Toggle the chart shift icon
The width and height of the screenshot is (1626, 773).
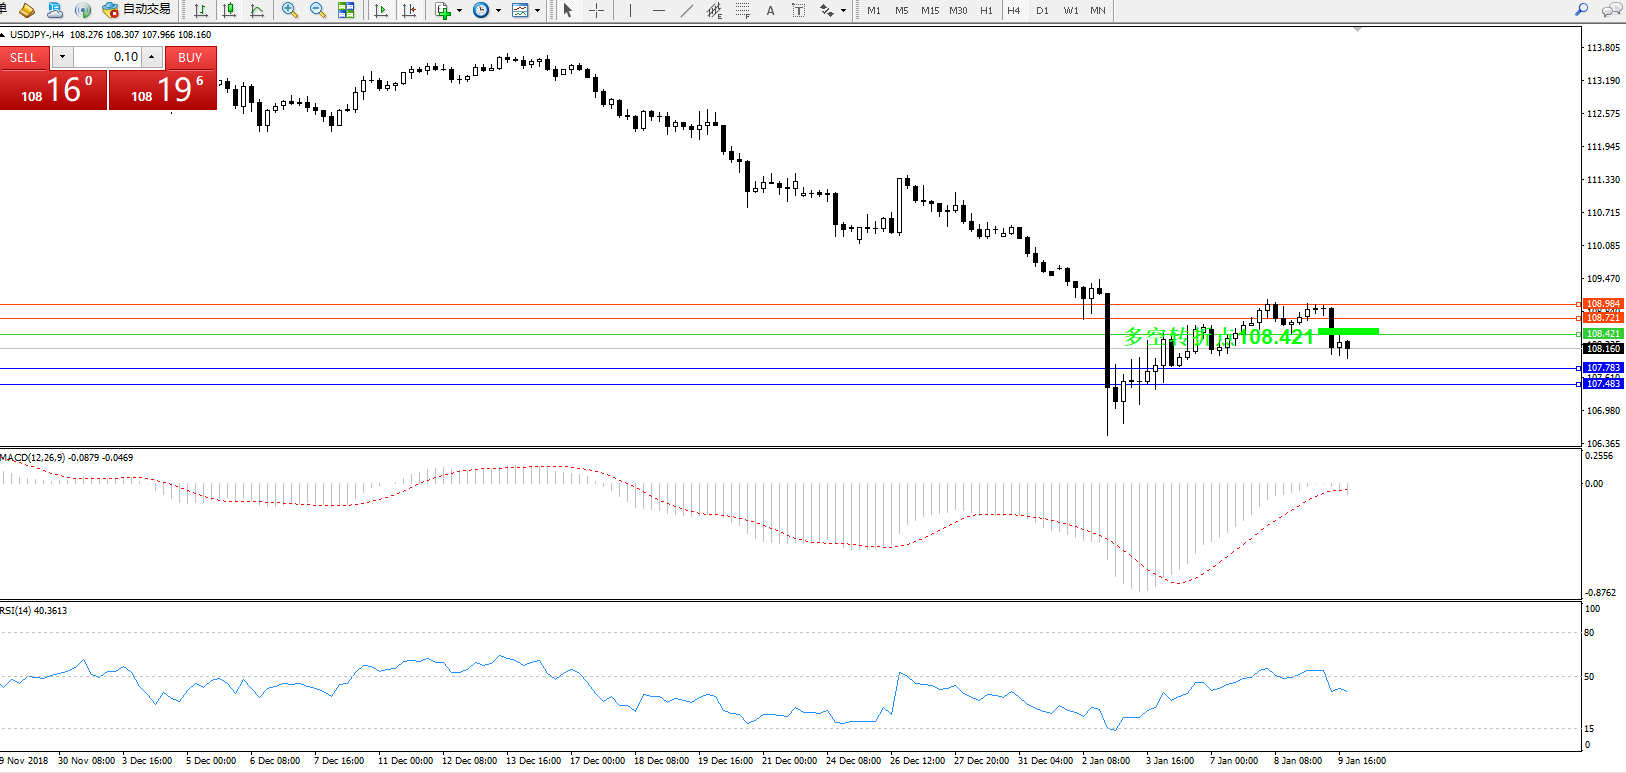point(409,10)
